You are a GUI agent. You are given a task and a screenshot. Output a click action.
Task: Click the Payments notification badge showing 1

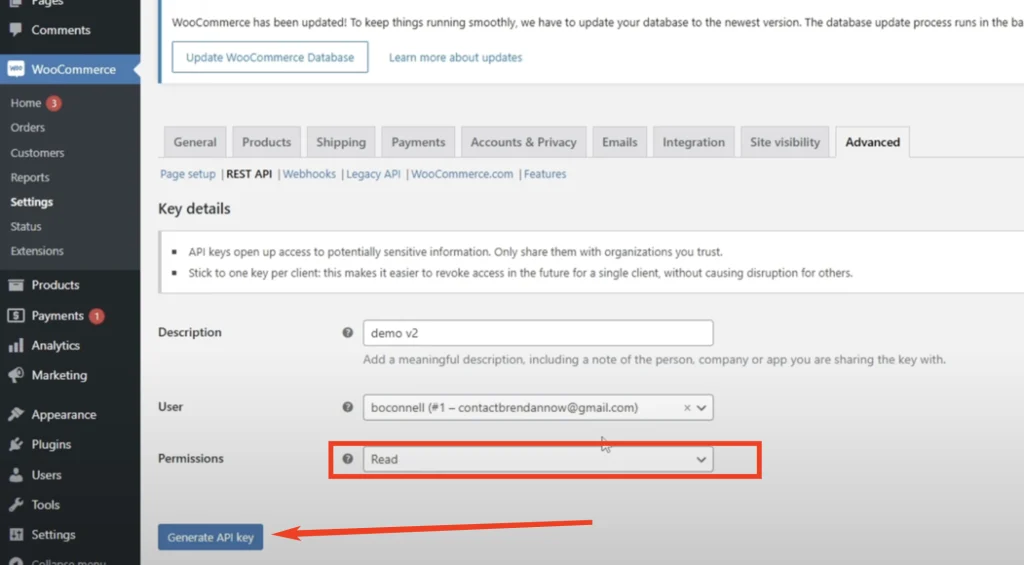tap(97, 315)
